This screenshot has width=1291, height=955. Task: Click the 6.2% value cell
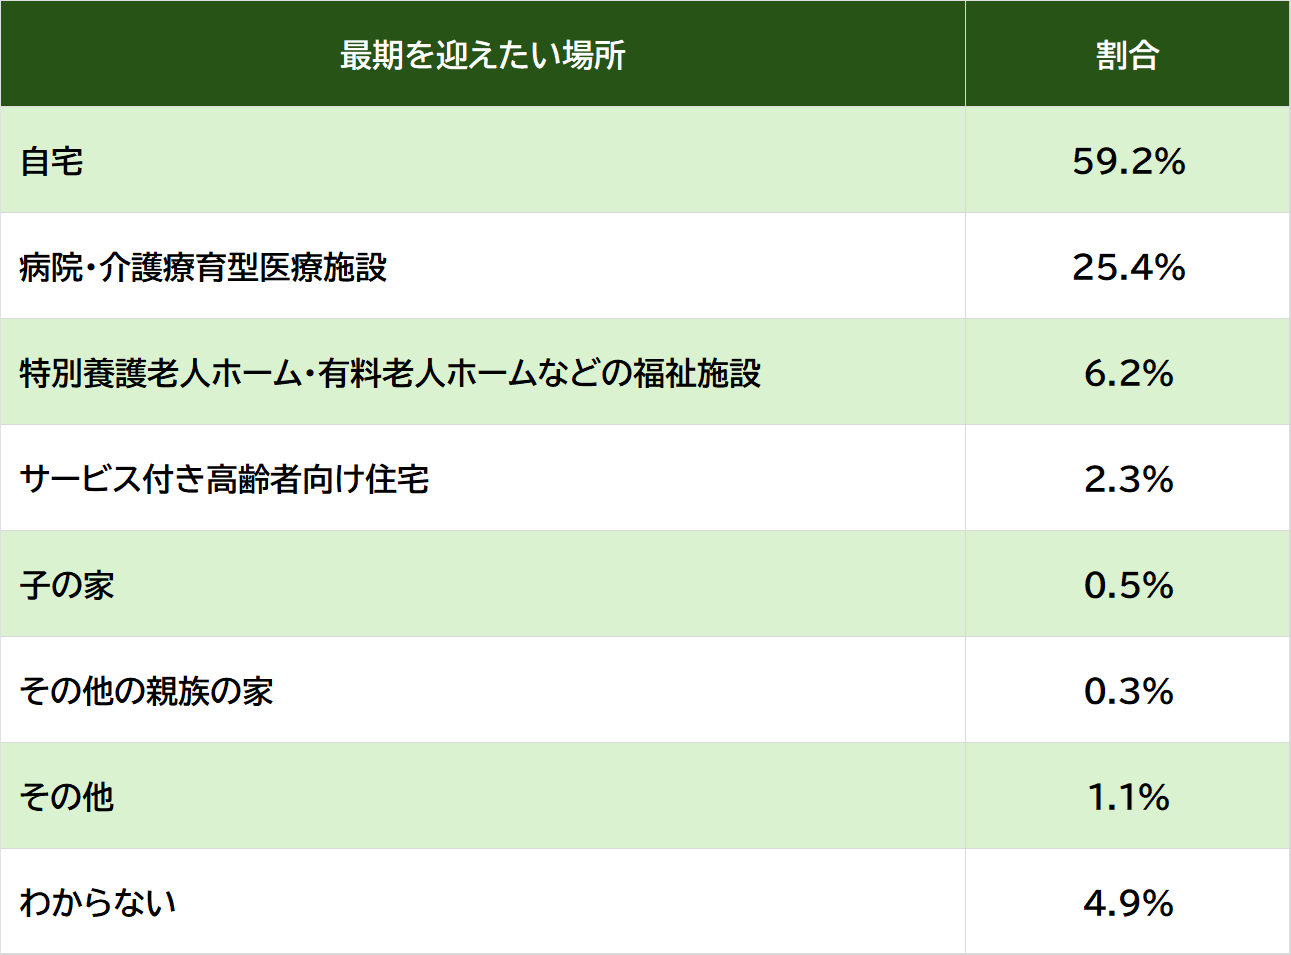[x=1128, y=373]
